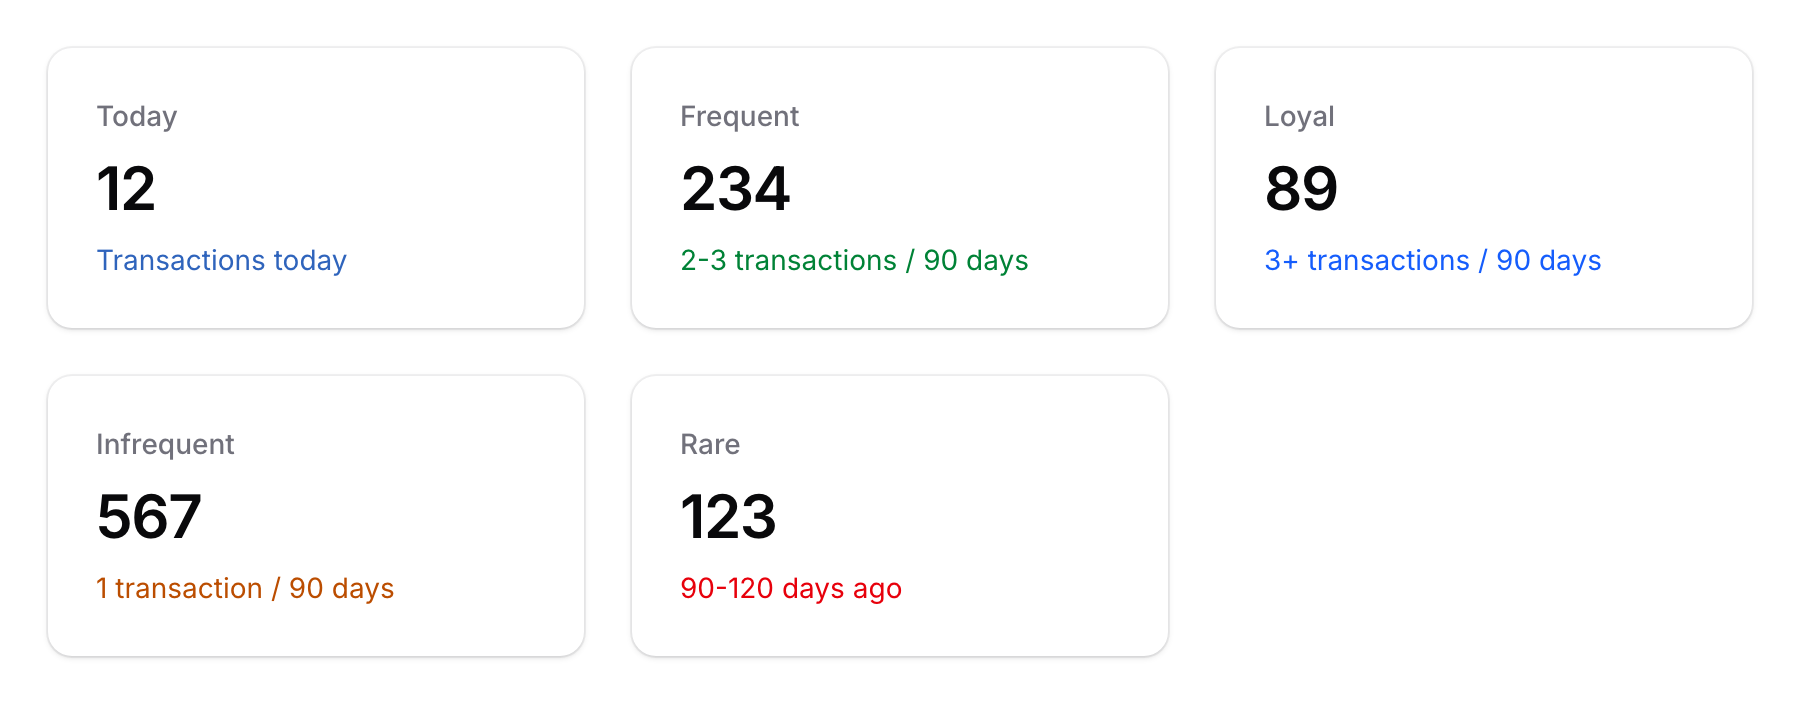This screenshot has height=704, width=1800.
Task: Select the Rare card
Action: click(x=900, y=516)
